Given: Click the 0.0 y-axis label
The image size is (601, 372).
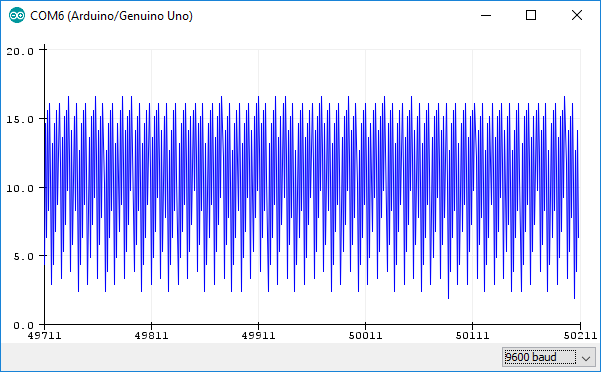Looking at the screenshot, I should 24,325.
